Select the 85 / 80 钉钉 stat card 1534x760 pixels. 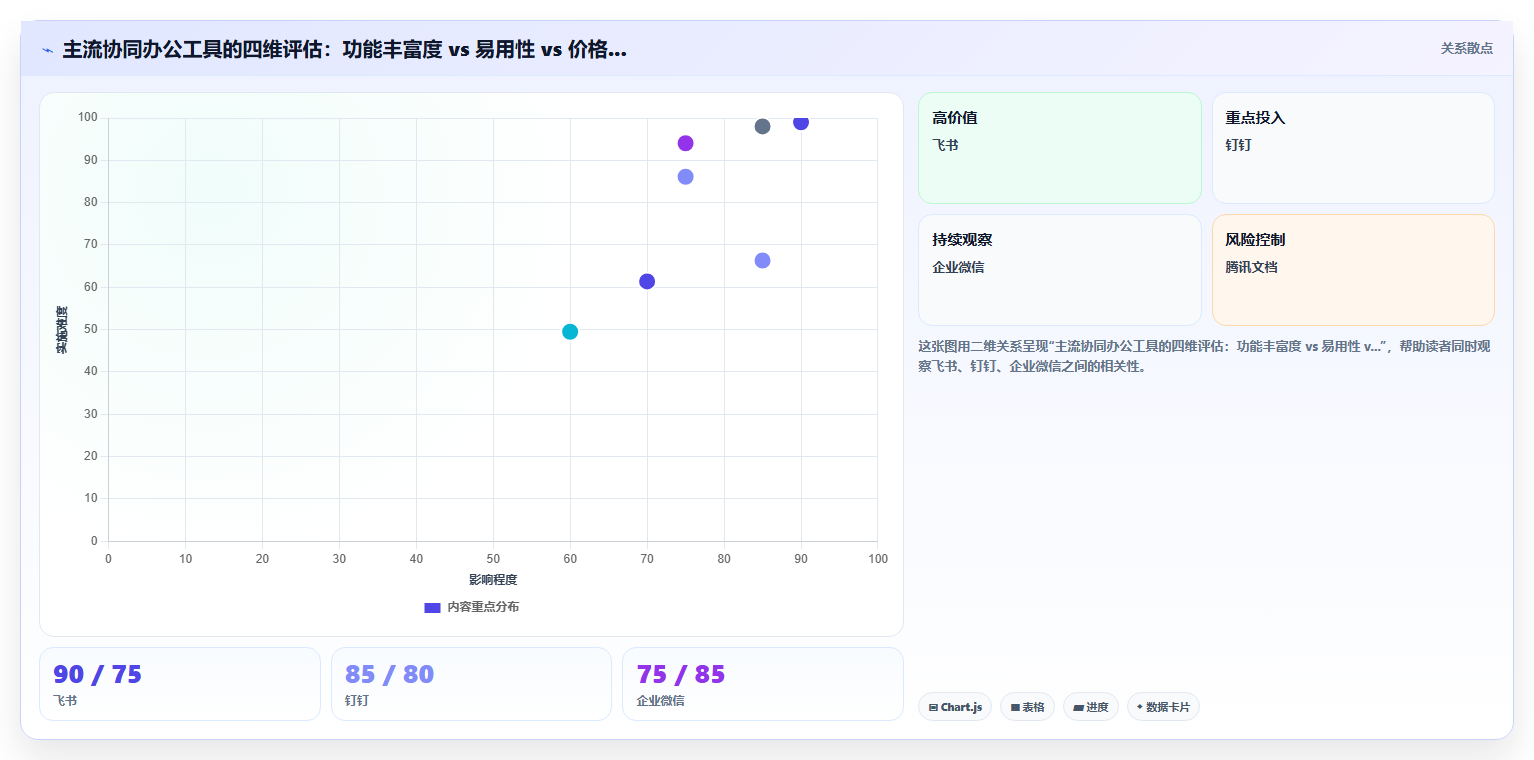[x=471, y=684]
